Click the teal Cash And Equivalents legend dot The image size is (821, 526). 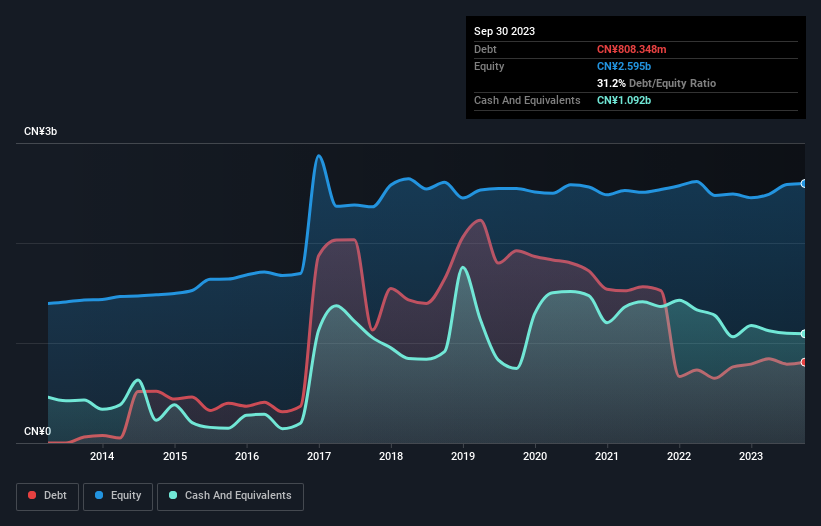(173, 495)
